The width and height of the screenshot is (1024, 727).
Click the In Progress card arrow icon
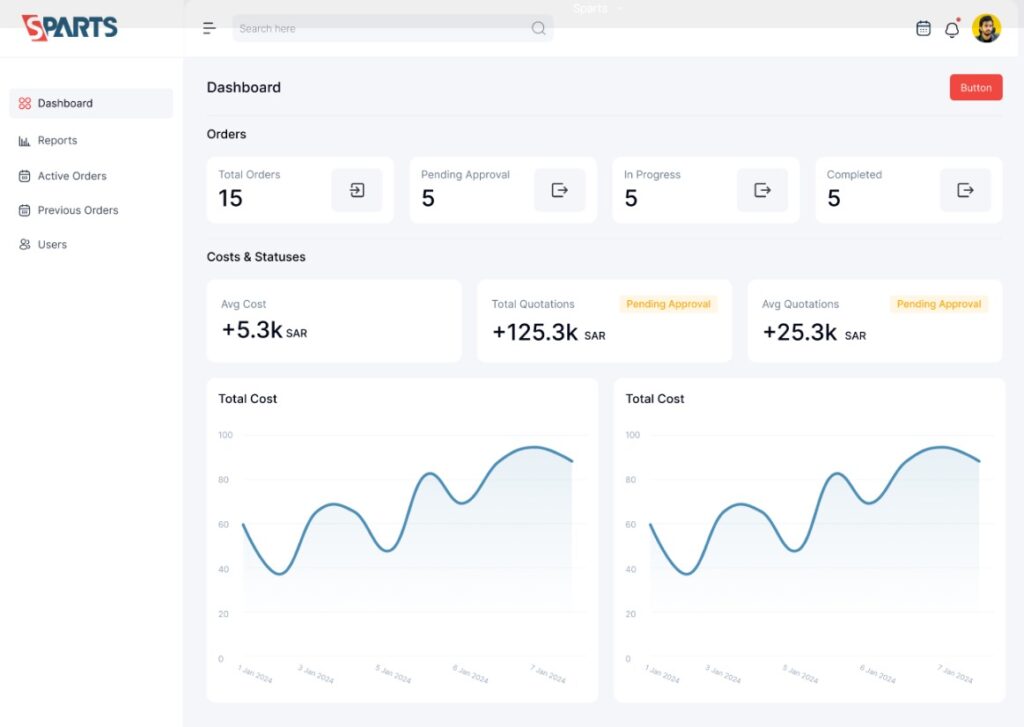(763, 190)
